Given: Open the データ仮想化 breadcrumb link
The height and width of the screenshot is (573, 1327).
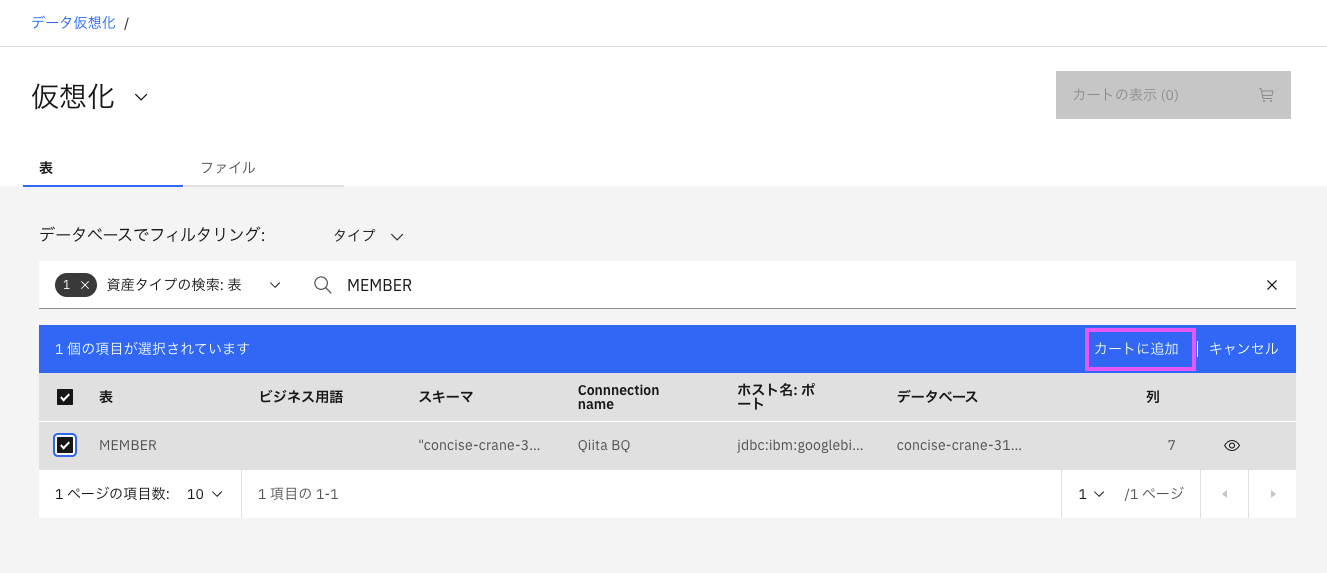Looking at the screenshot, I should click(x=73, y=22).
